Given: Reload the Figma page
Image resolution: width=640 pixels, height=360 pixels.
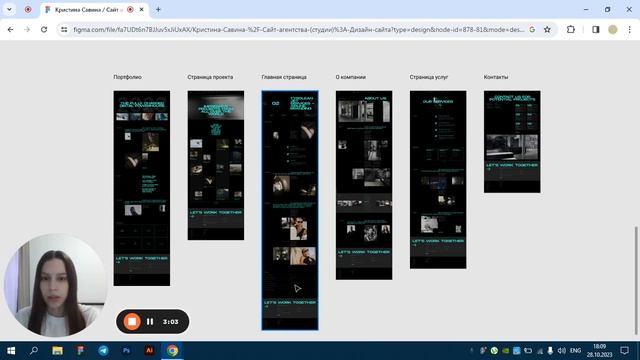Looking at the screenshot, I should click(44, 29).
